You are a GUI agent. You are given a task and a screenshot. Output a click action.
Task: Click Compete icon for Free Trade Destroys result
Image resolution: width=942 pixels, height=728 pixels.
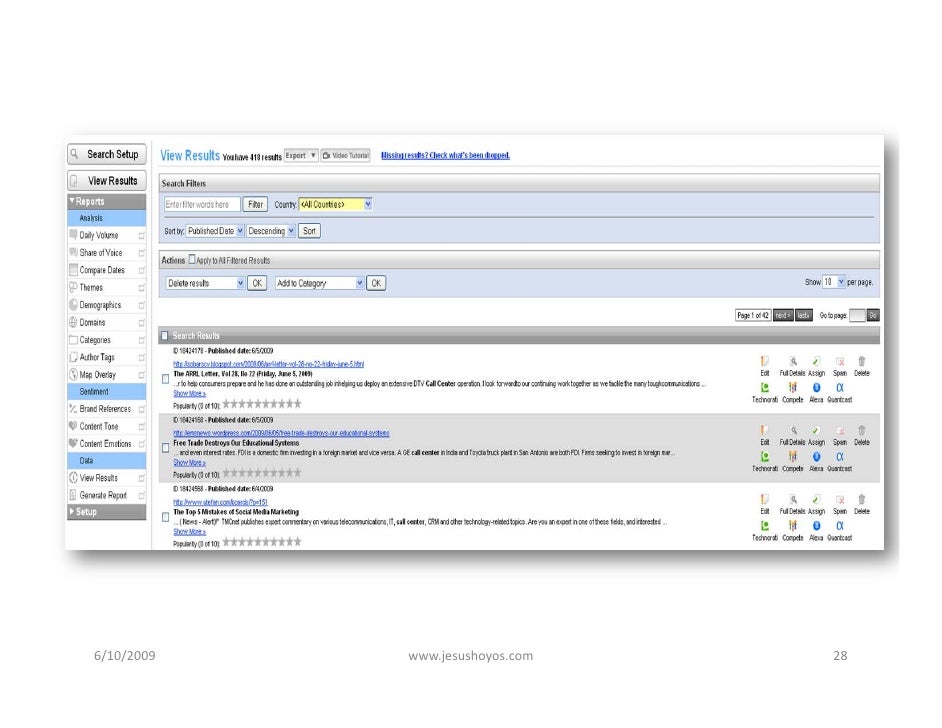pyautogui.click(x=793, y=457)
